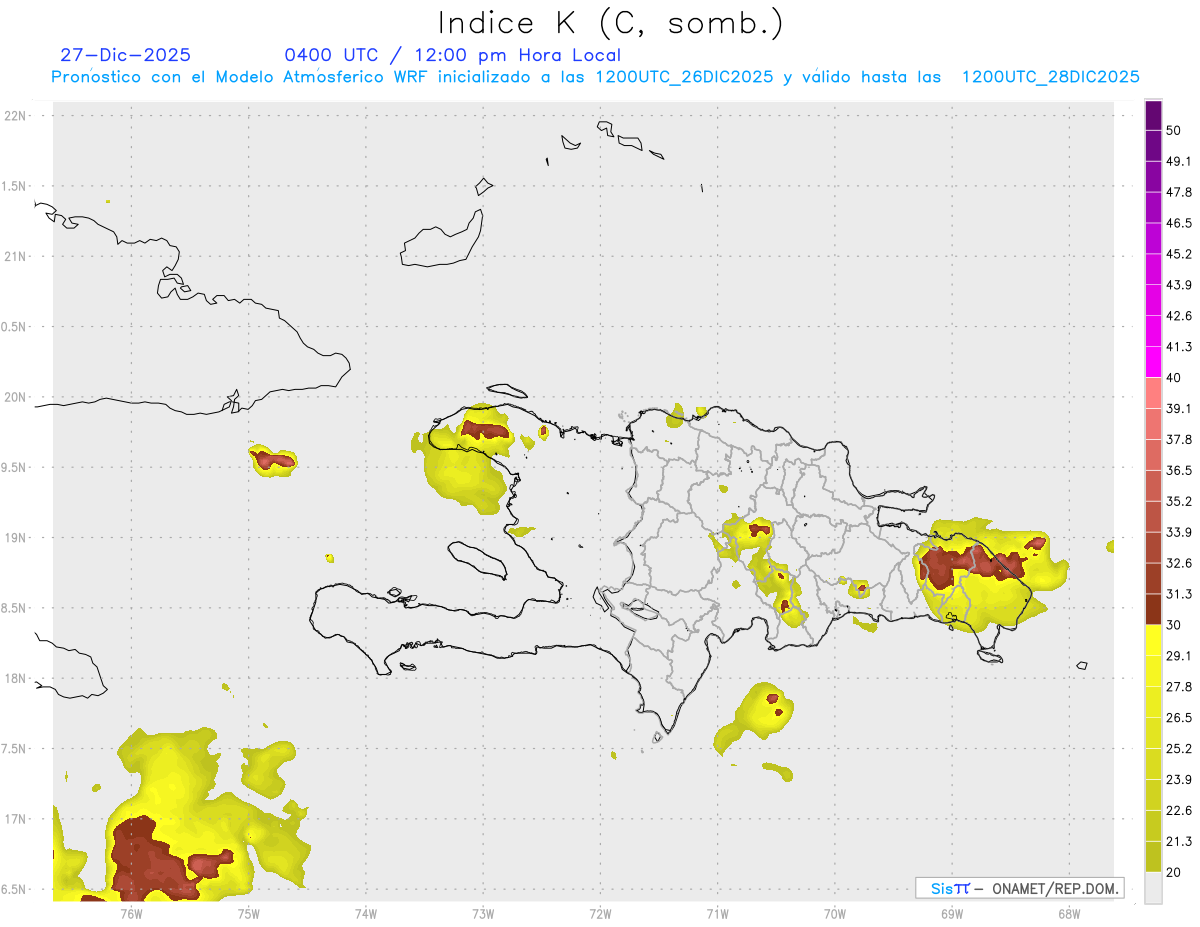The width and height of the screenshot is (1200, 927).
Task: Click the "74W" longitude label
Action: (x=366, y=914)
